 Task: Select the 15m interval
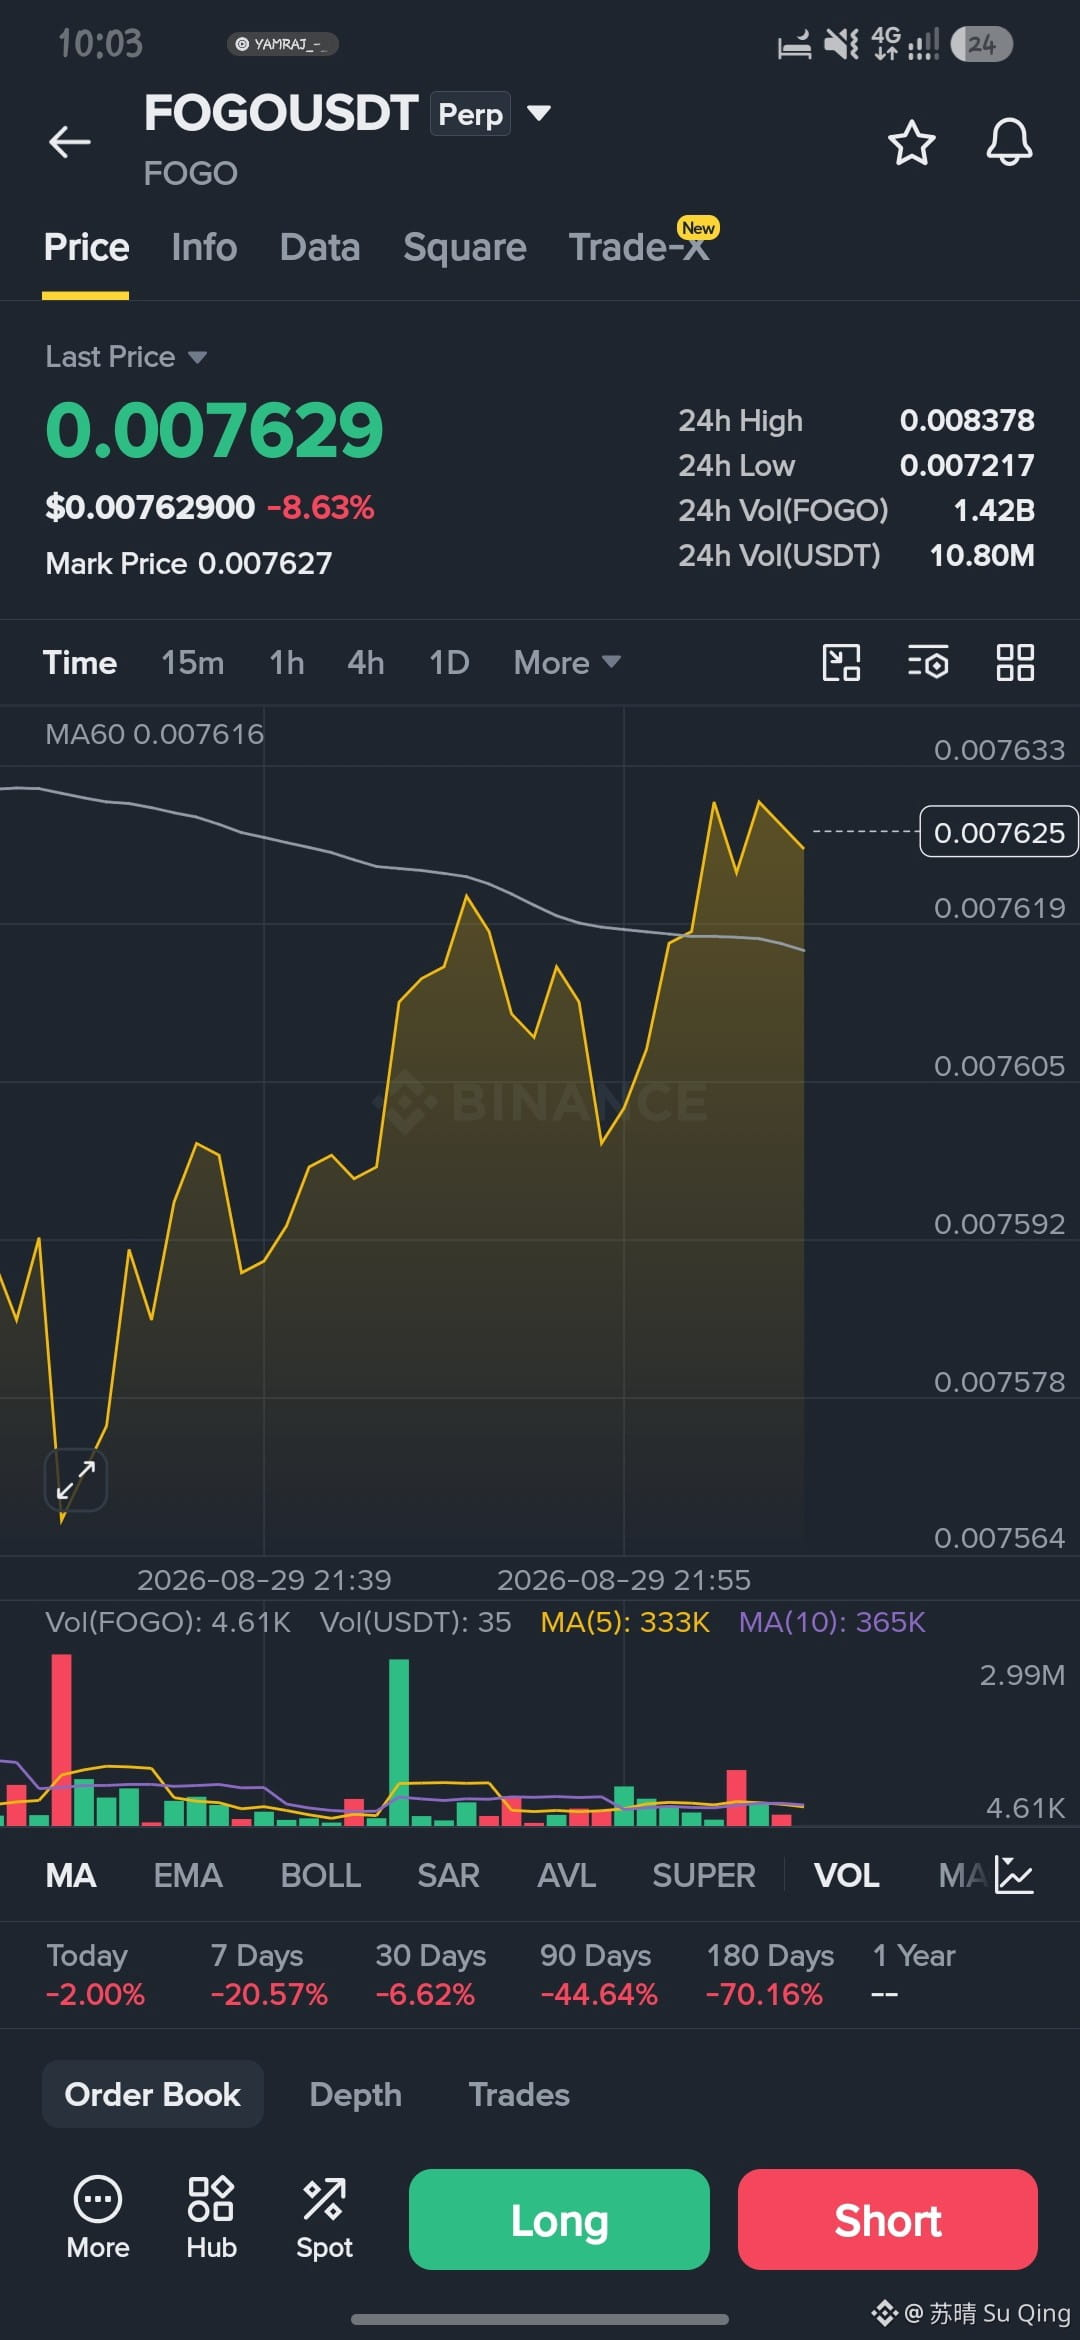tap(193, 662)
